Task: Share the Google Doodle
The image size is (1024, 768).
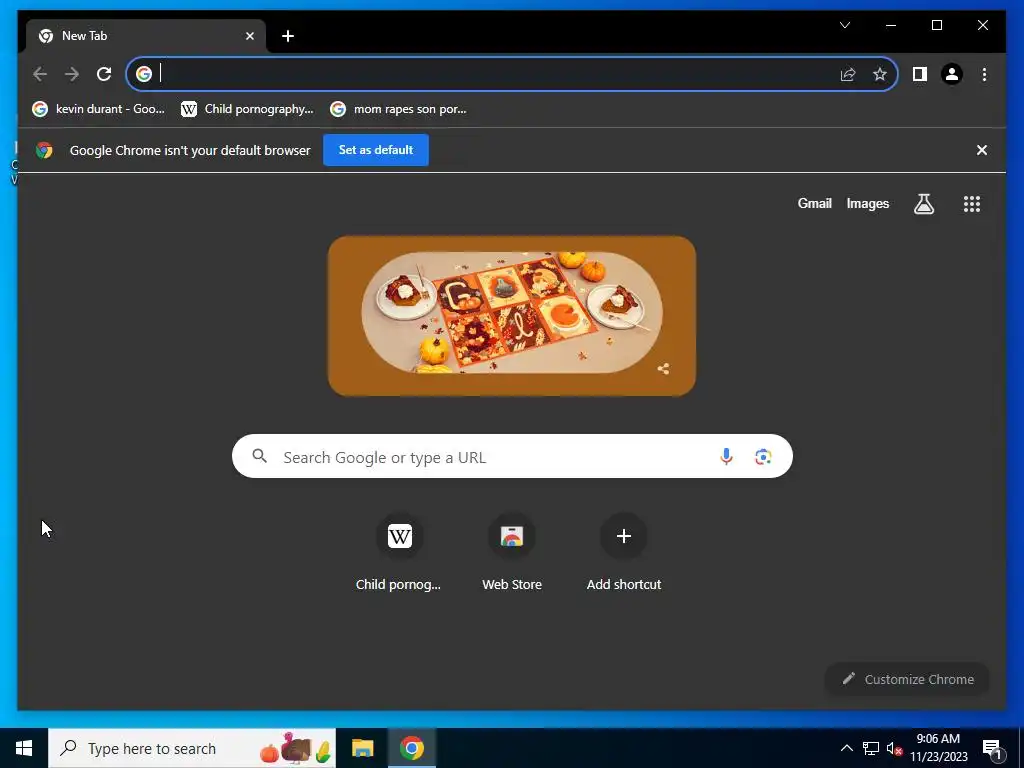Action: (663, 369)
